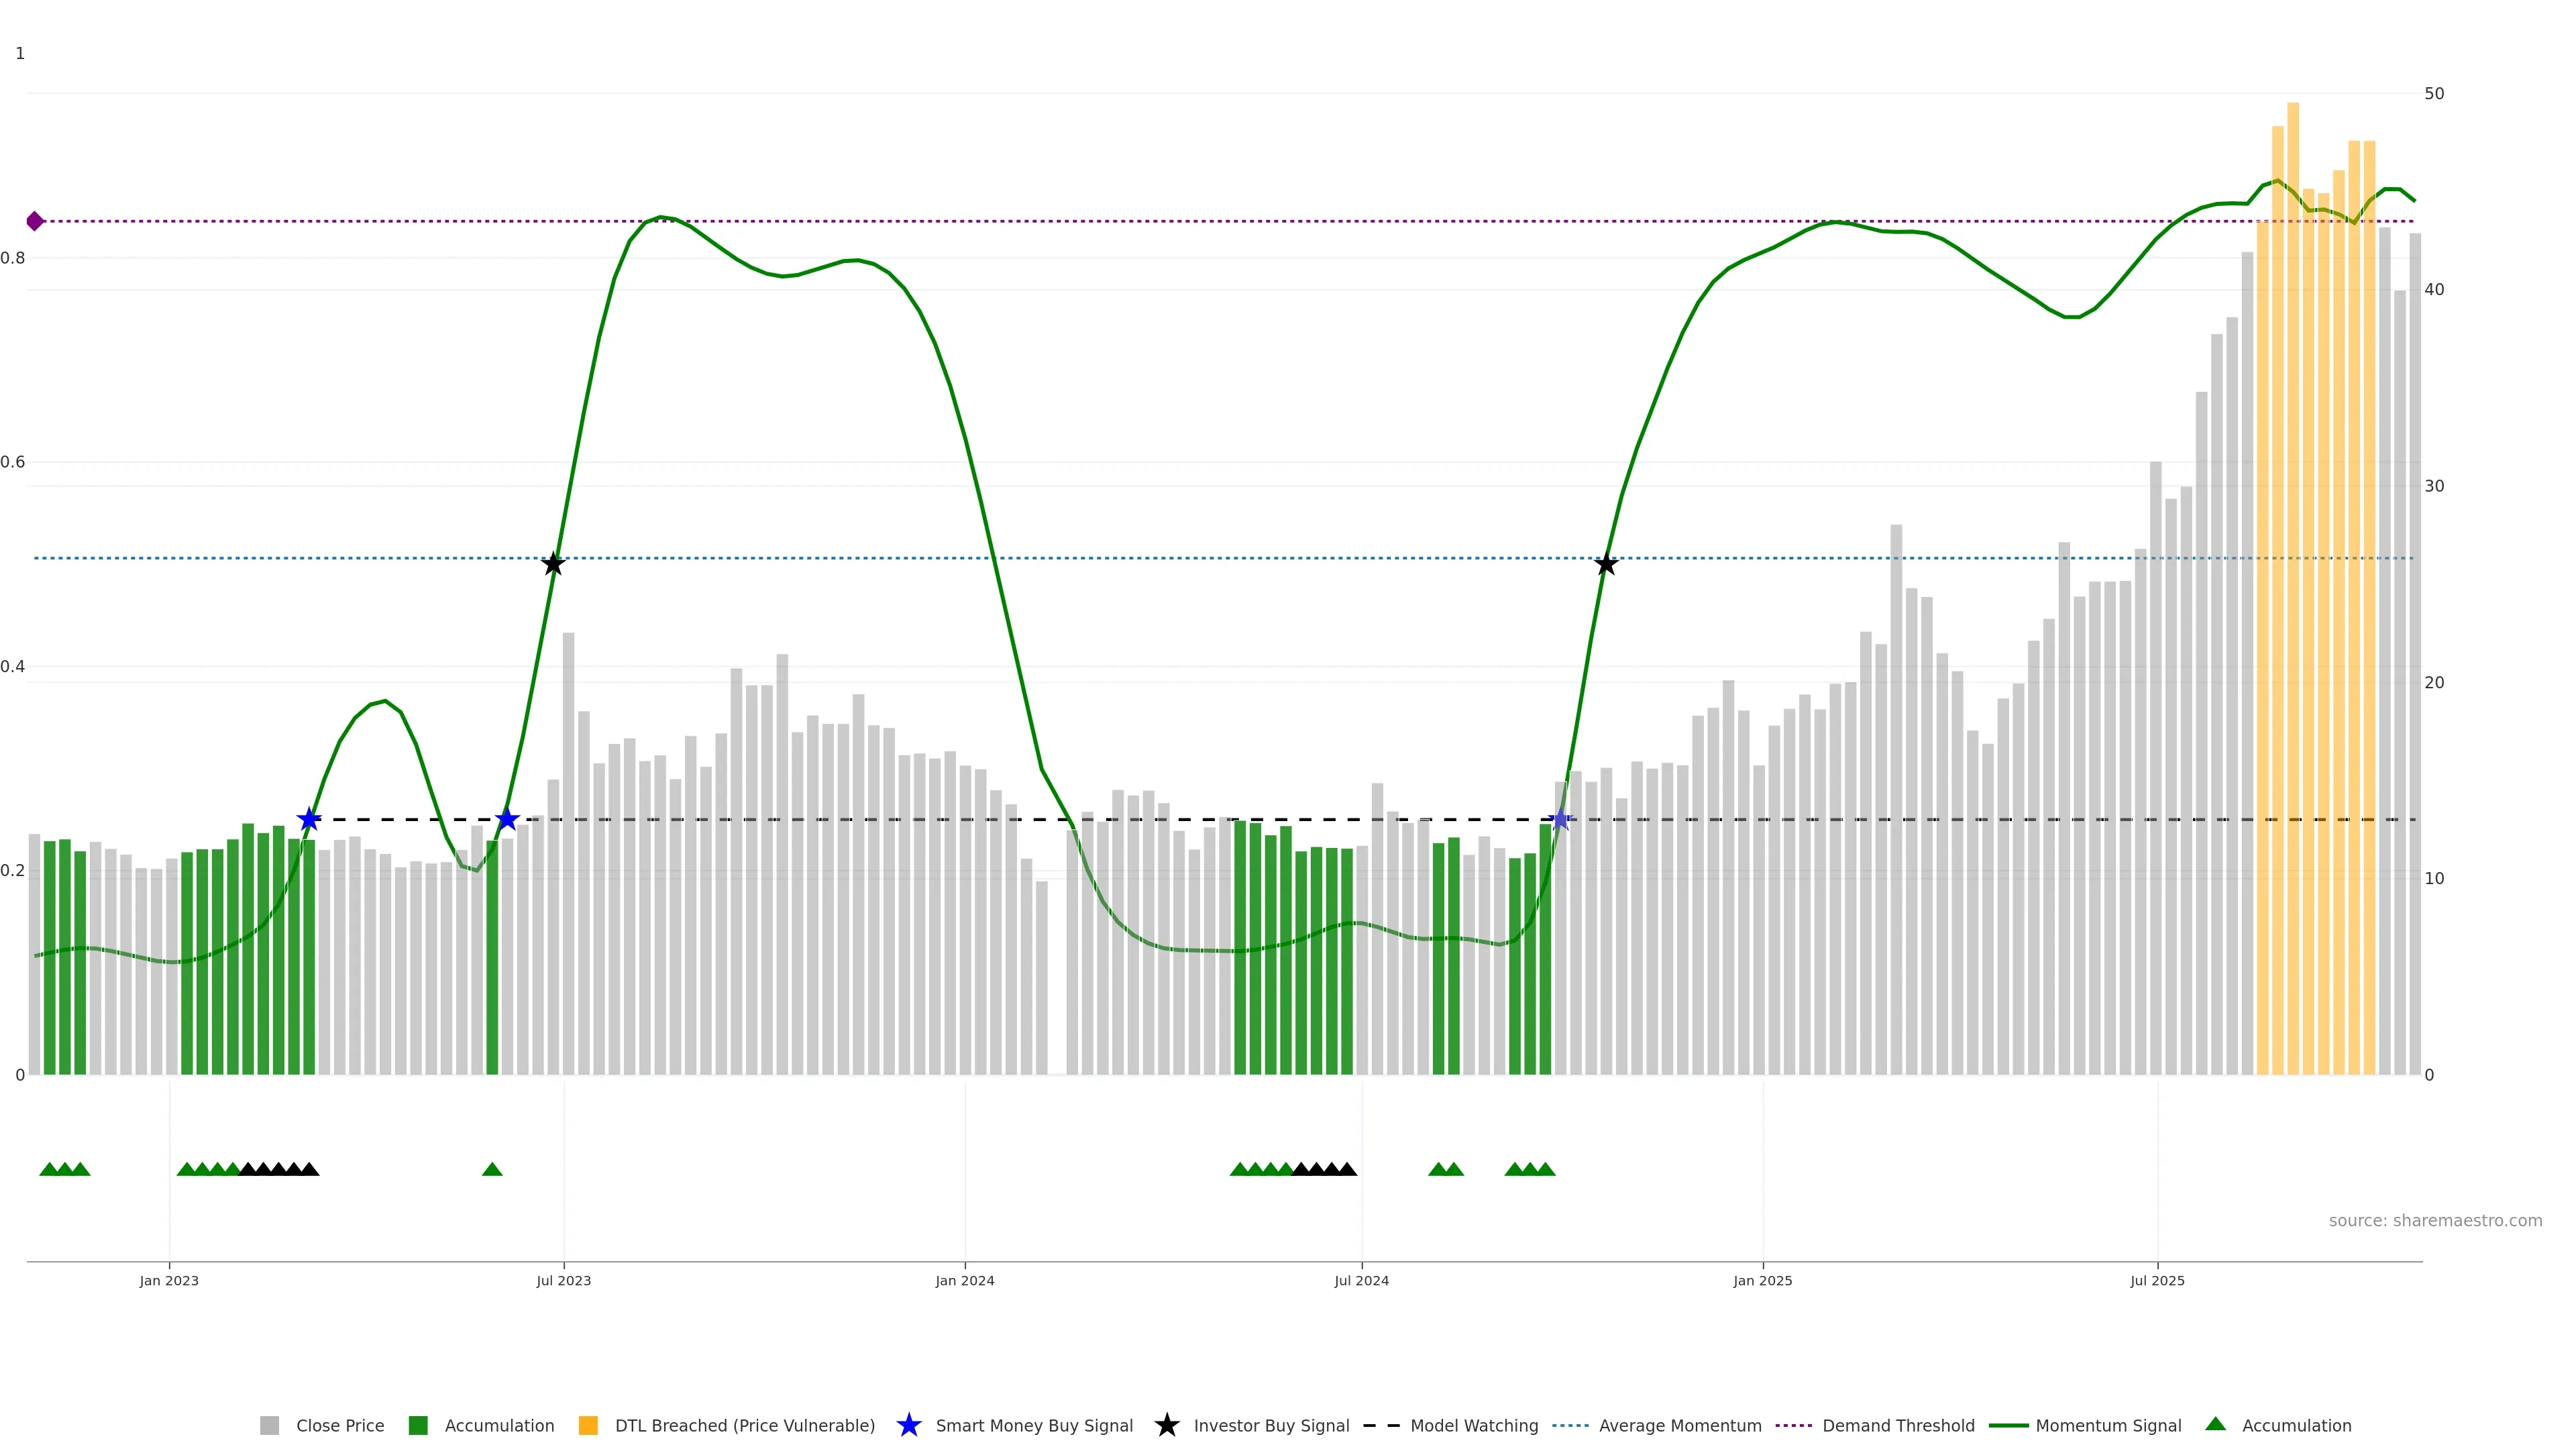Click the blue star icon in the legend
Image resolution: width=2576 pixels, height=1449 pixels.
tap(908, 1426)
